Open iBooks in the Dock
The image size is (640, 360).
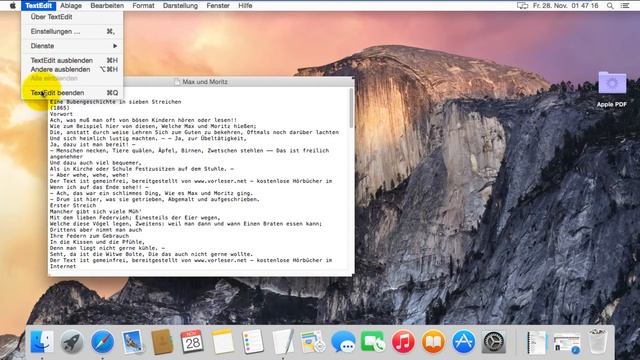[433, 342]
